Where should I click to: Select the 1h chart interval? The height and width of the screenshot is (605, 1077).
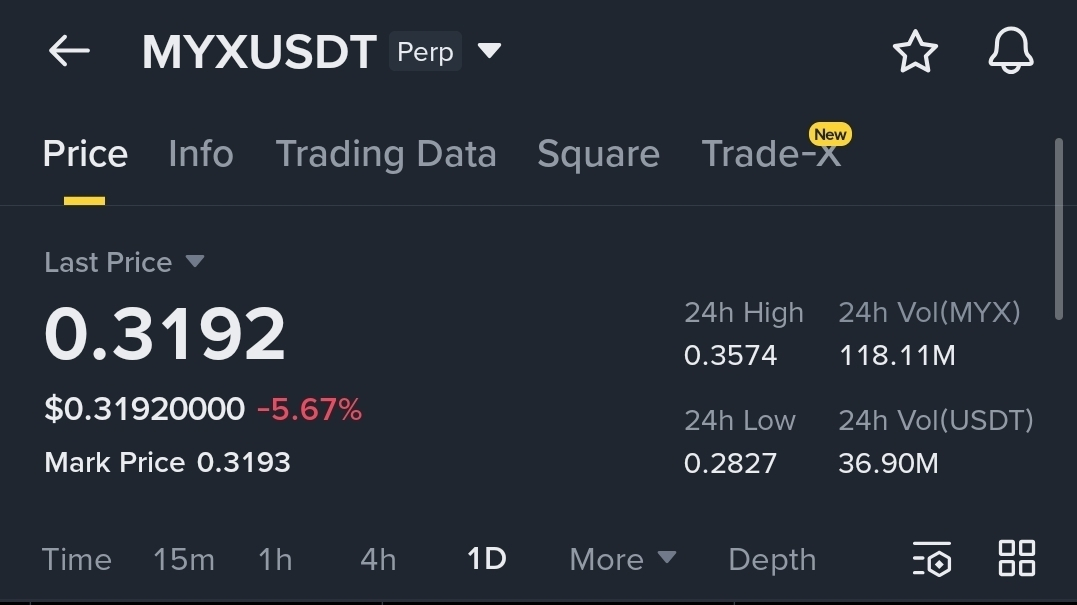coord(275,559)
